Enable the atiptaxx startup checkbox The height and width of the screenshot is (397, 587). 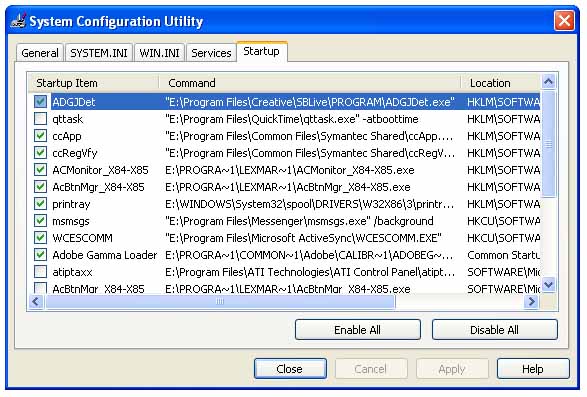(40, 272)
